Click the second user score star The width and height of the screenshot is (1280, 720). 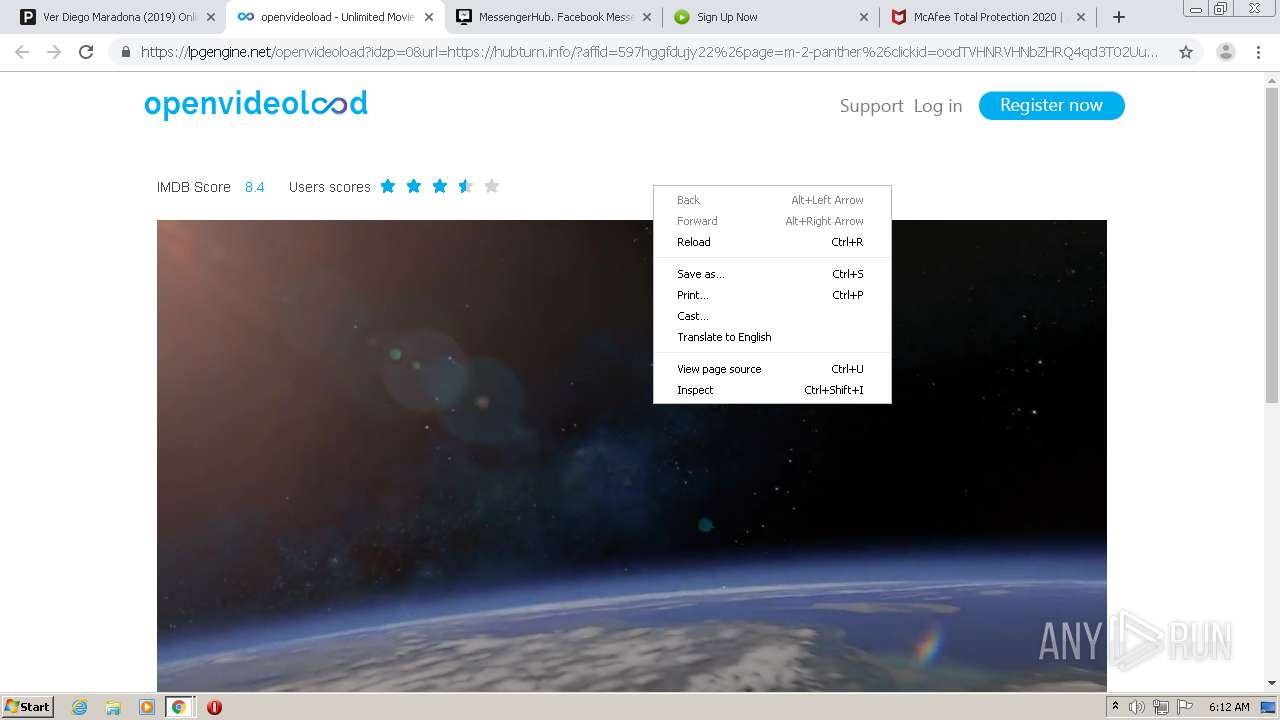coord(414,186)
